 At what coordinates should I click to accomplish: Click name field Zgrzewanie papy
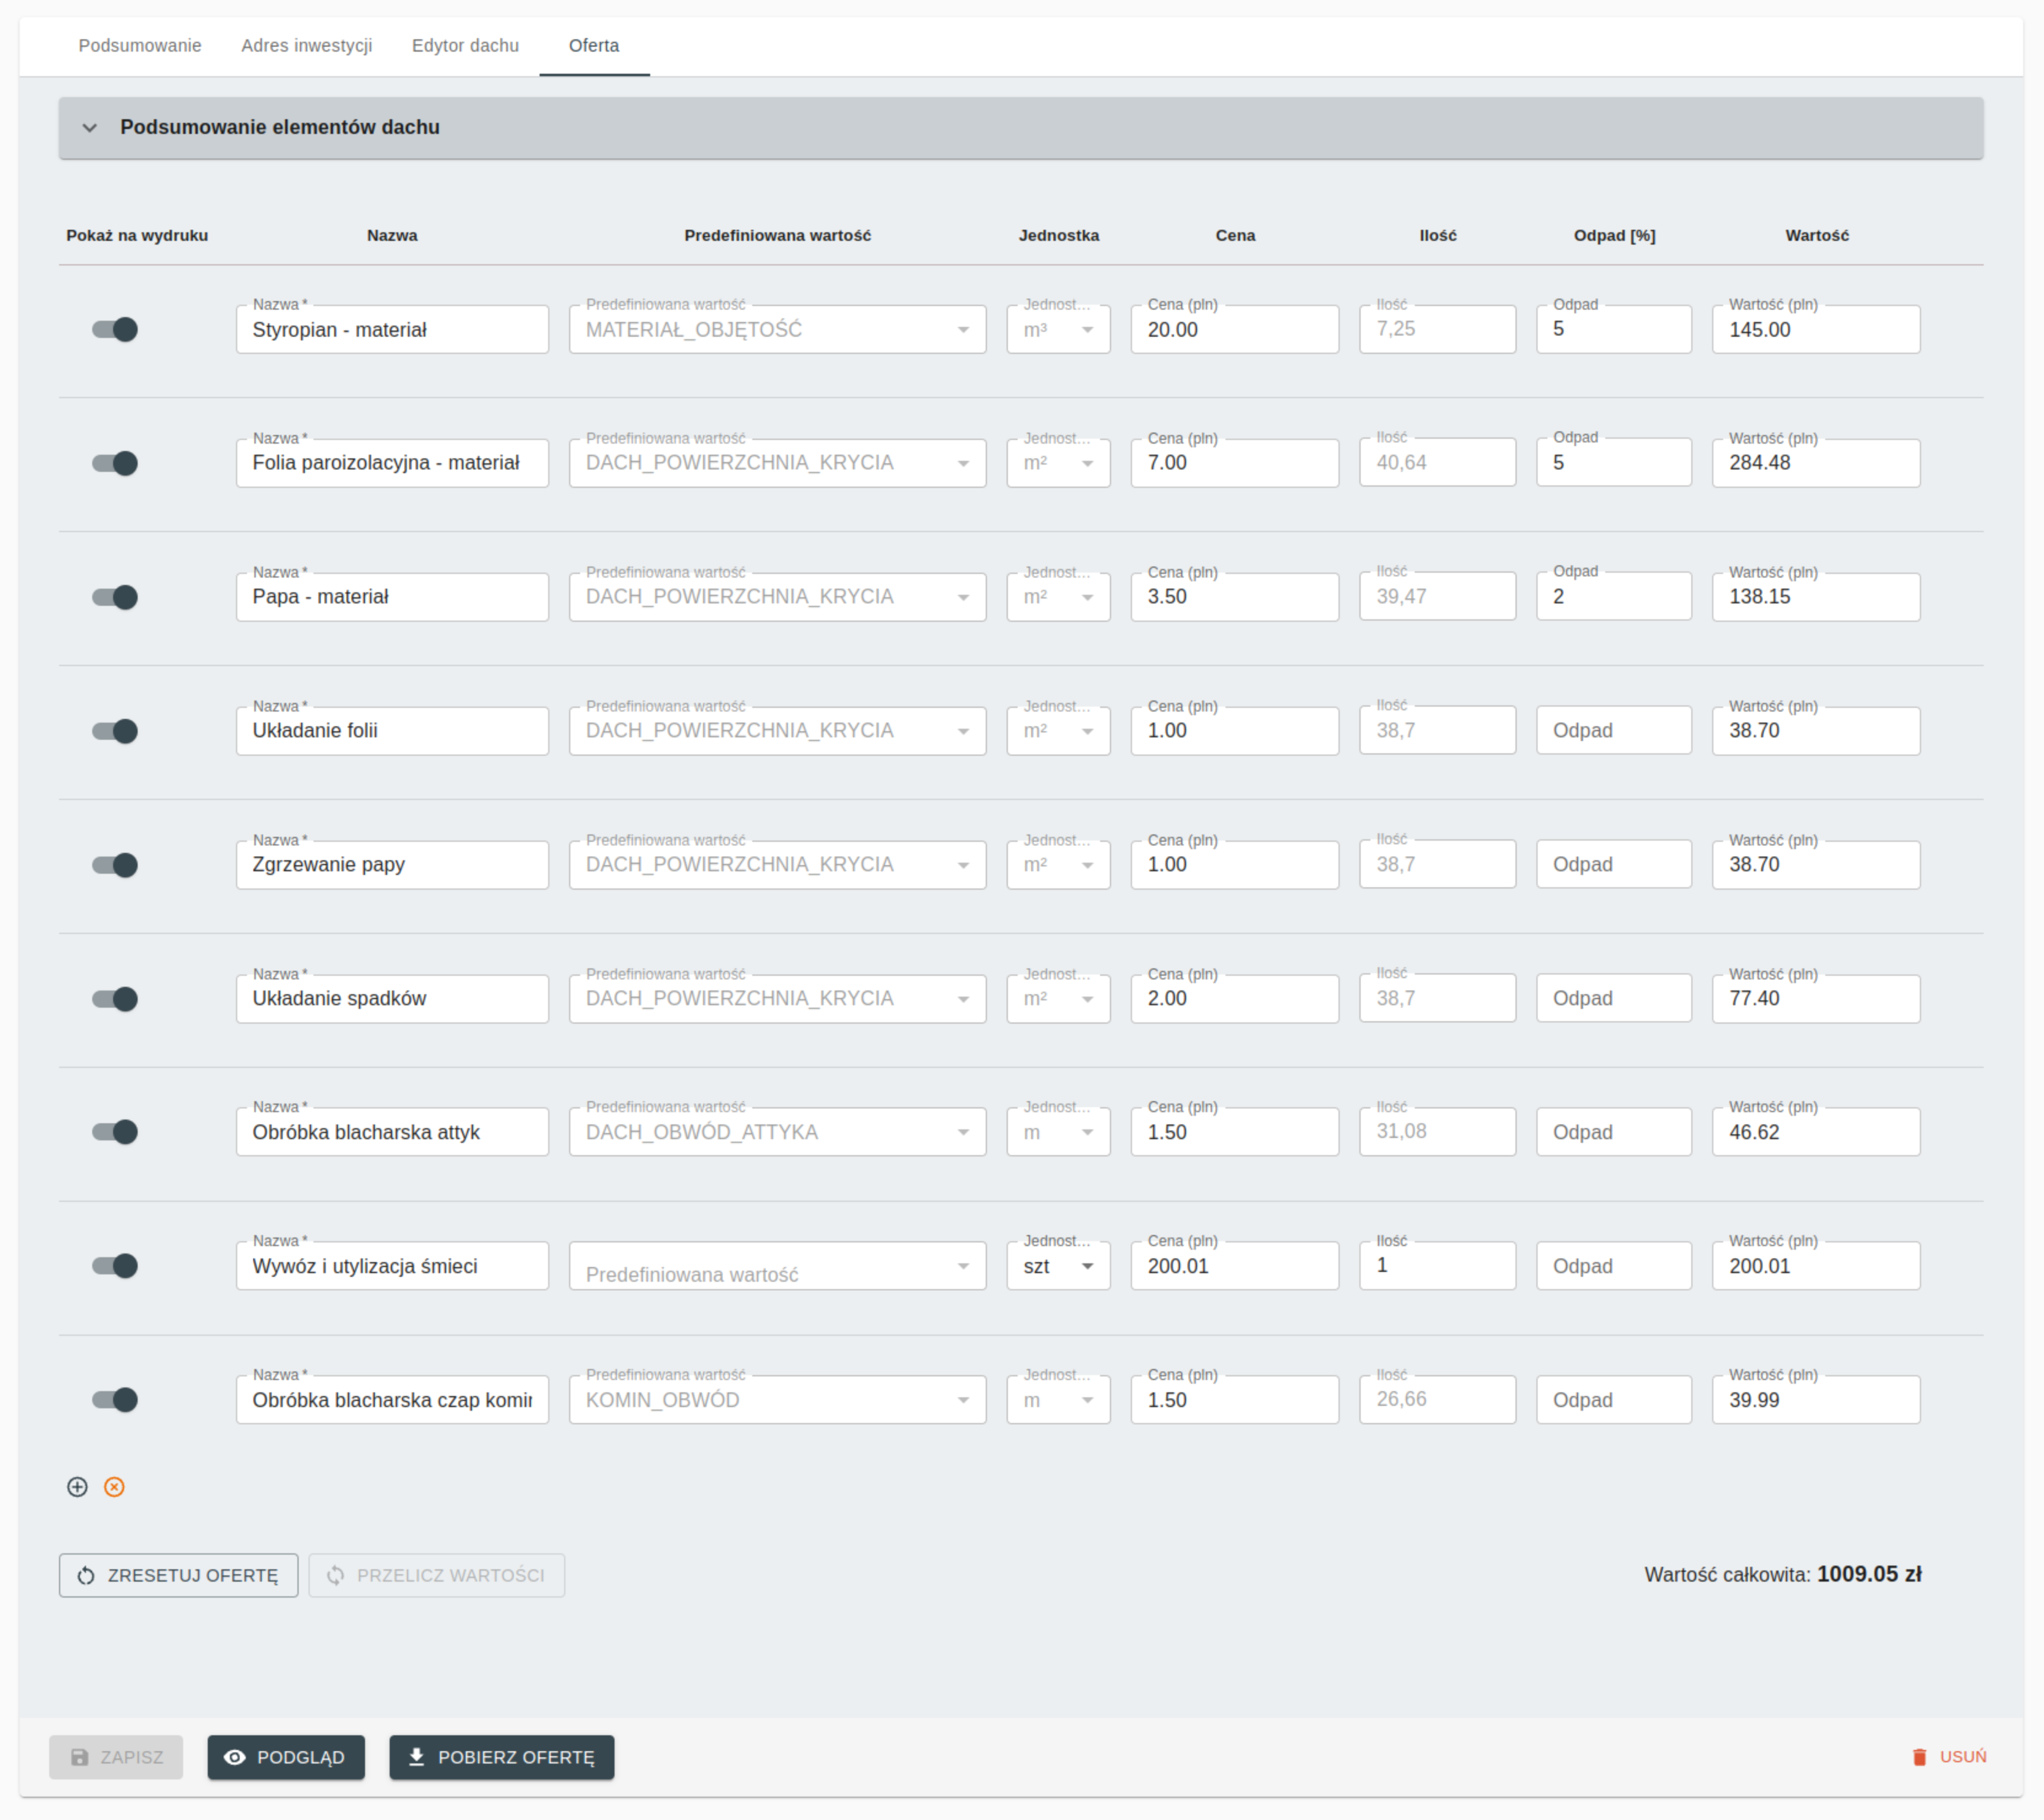pyautogui.click(x=392, y=865)
